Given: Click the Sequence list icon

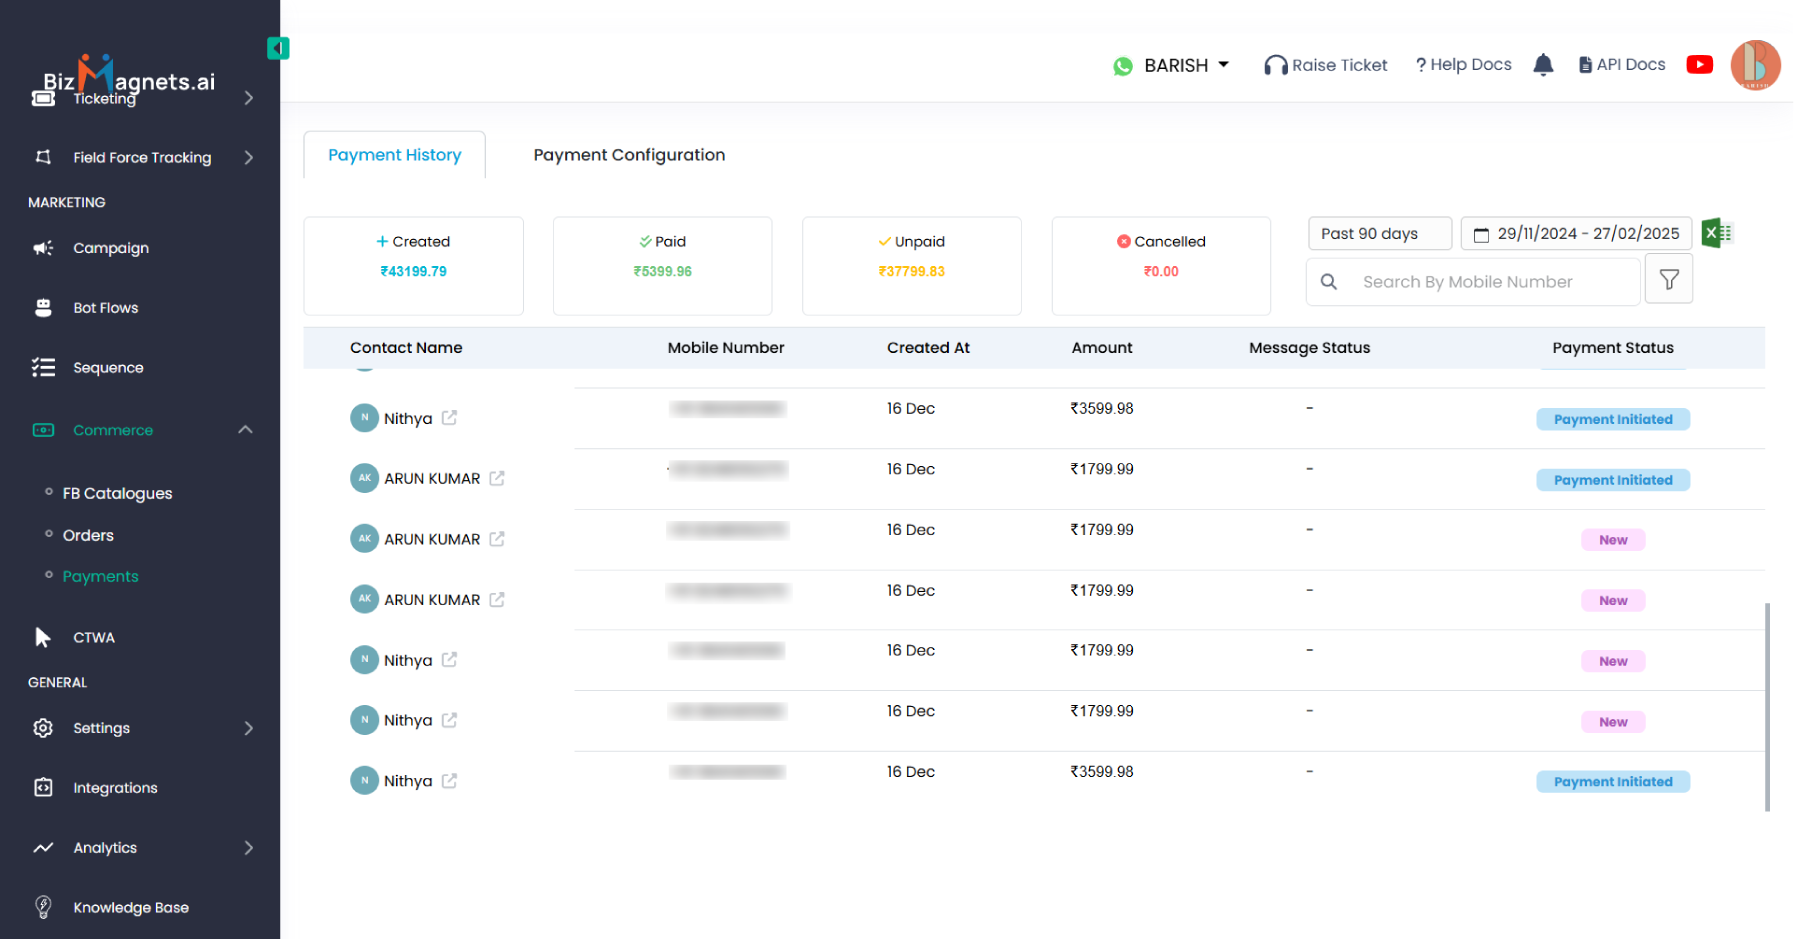Looking at the screenshot, I should pos(43,368).
